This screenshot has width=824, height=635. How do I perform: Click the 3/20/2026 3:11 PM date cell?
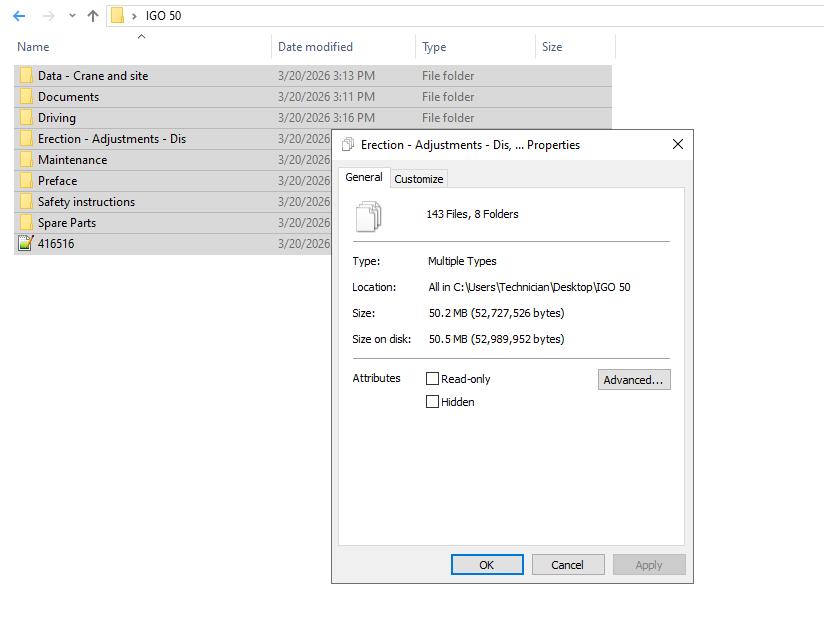pyautogui.click(x=326, y=97)
